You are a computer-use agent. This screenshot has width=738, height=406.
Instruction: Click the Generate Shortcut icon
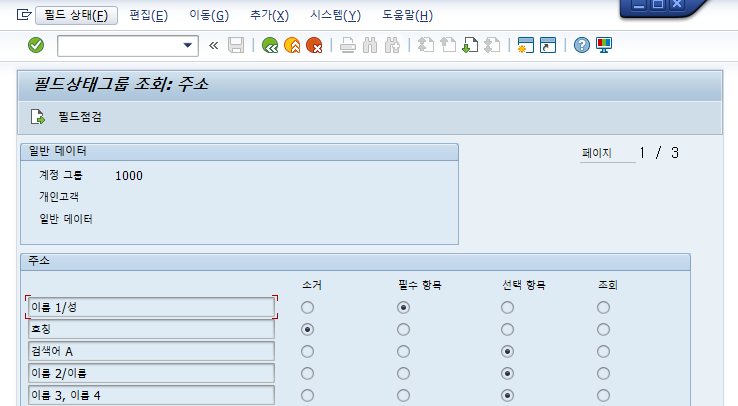click(548, 46)
